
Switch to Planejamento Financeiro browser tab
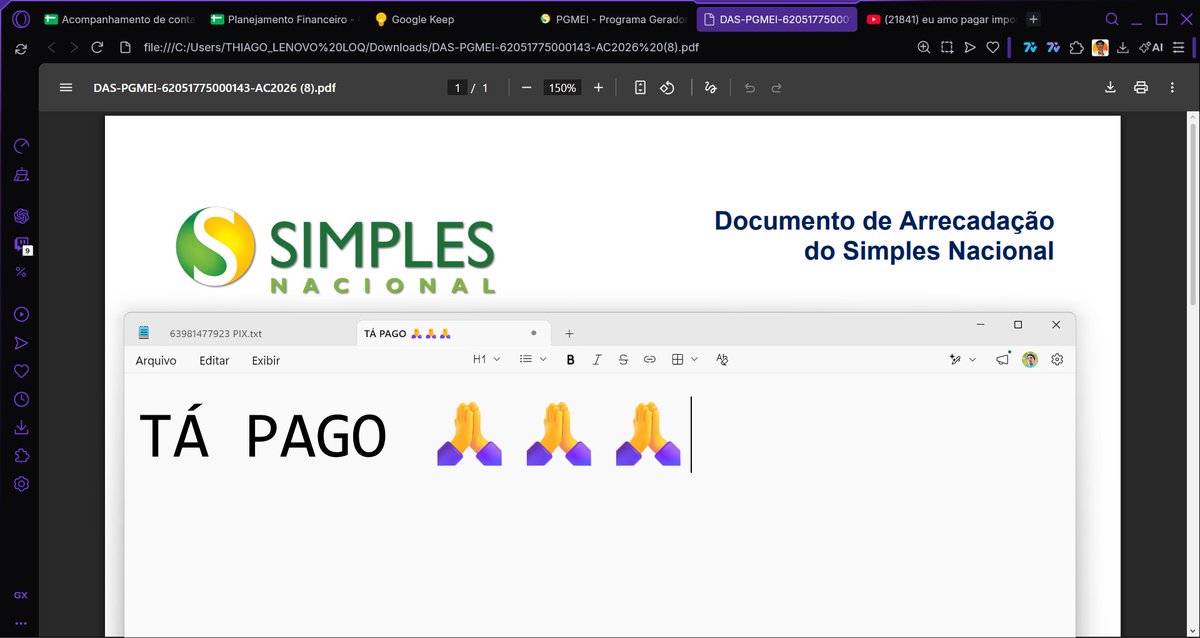284,19
